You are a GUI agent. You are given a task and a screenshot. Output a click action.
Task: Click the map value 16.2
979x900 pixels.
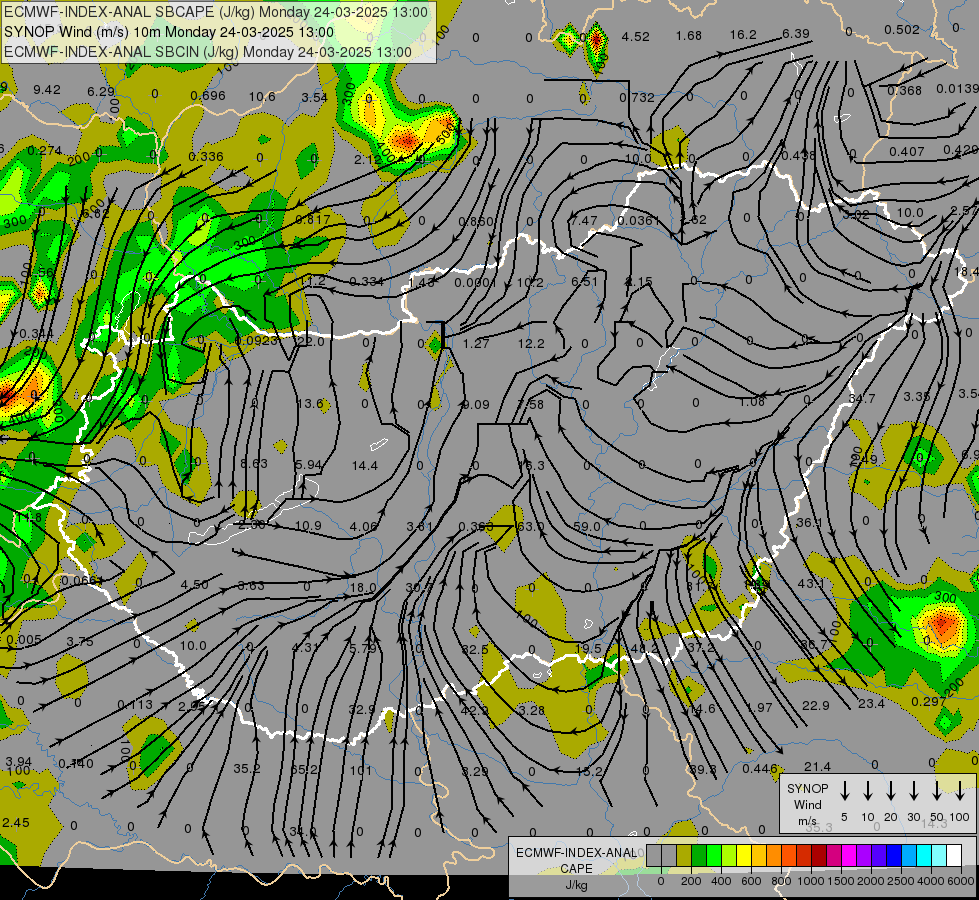(x=743, y=35)
